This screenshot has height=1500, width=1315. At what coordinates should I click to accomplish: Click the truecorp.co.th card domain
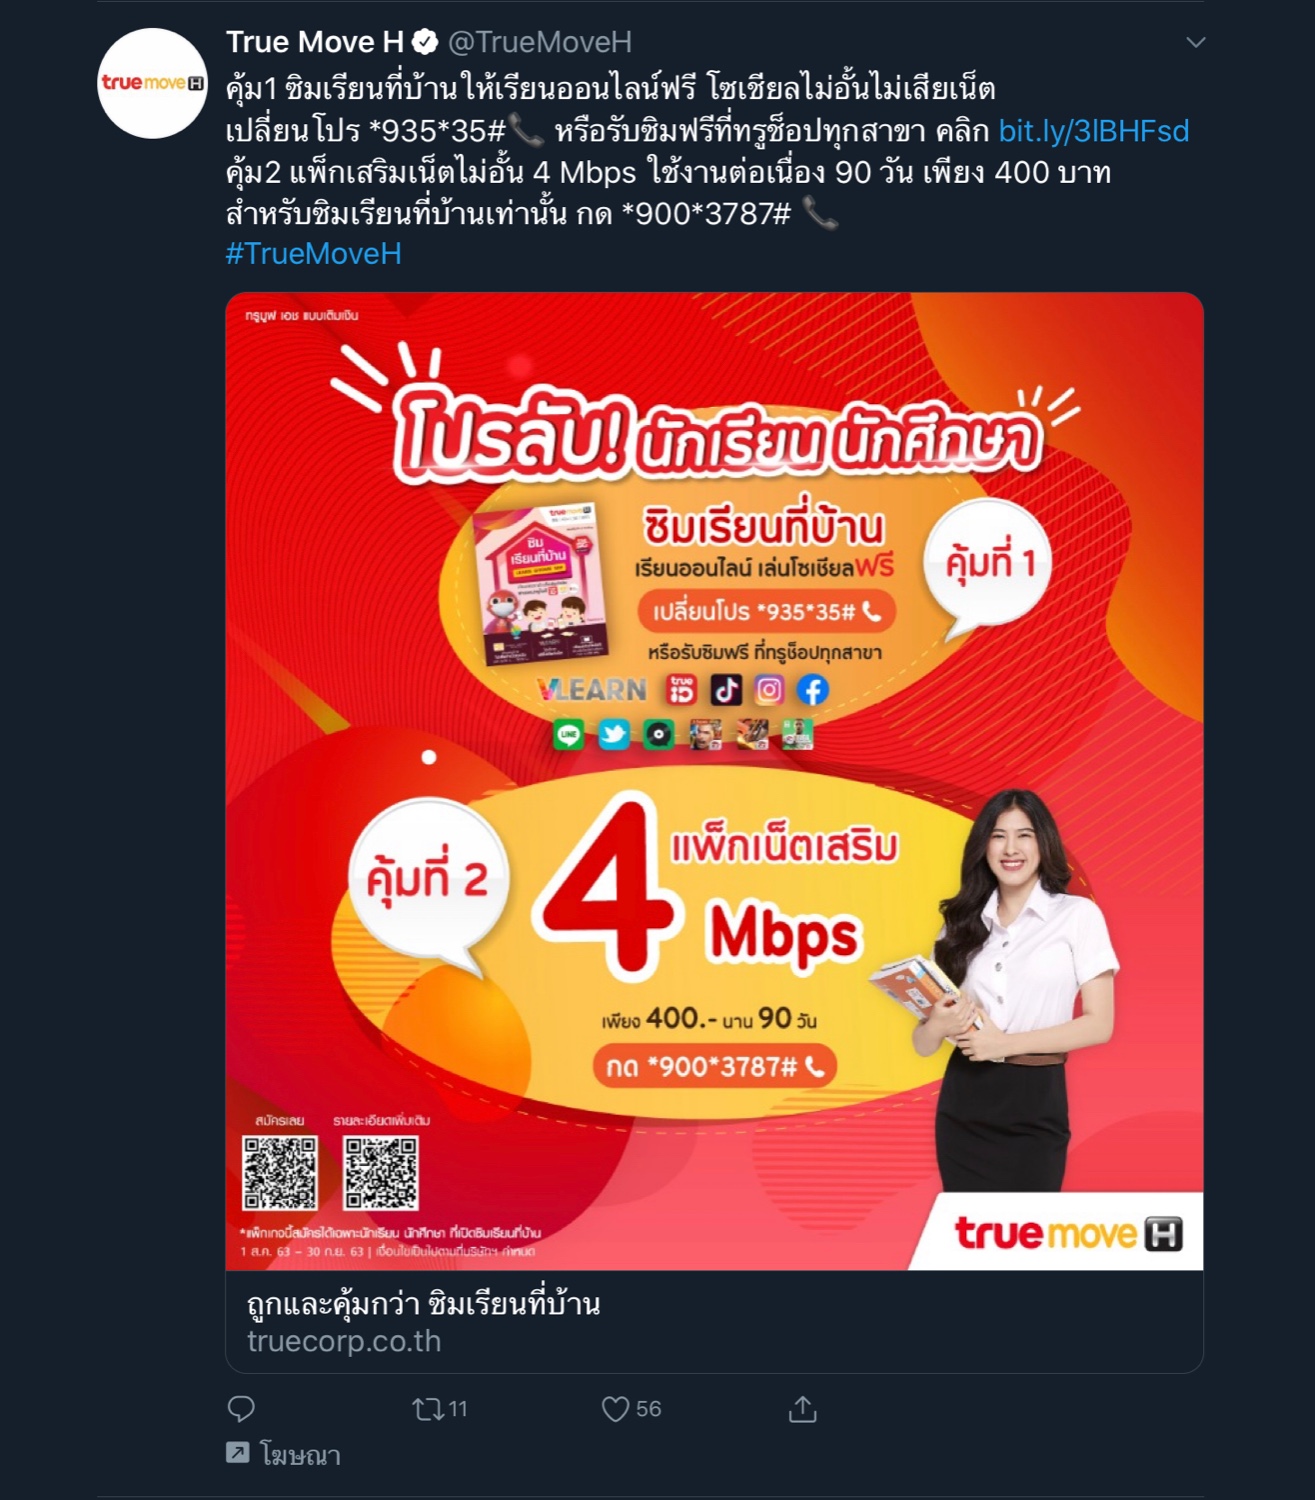coord(344,1341)
